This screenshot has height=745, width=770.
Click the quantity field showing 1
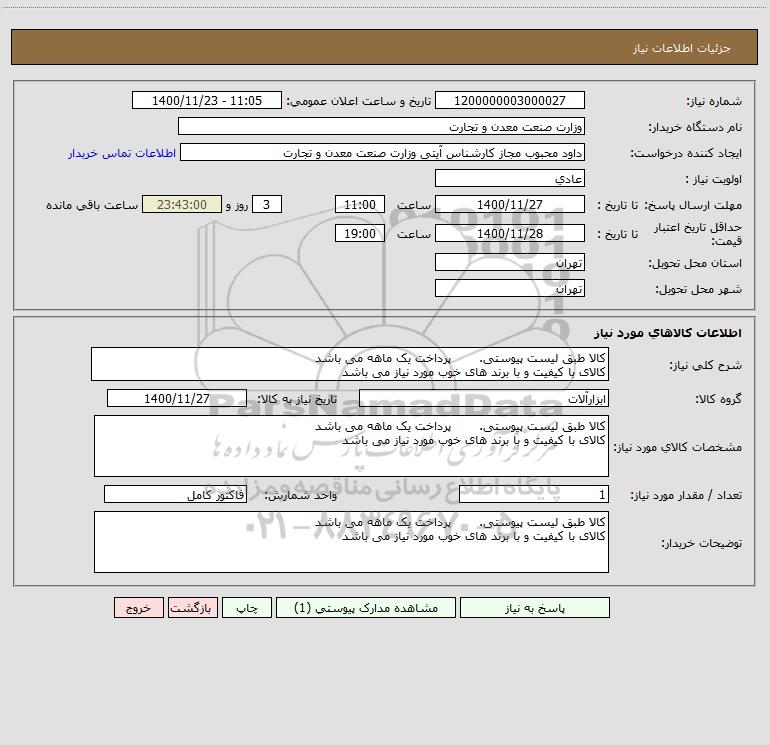(534, 494)
